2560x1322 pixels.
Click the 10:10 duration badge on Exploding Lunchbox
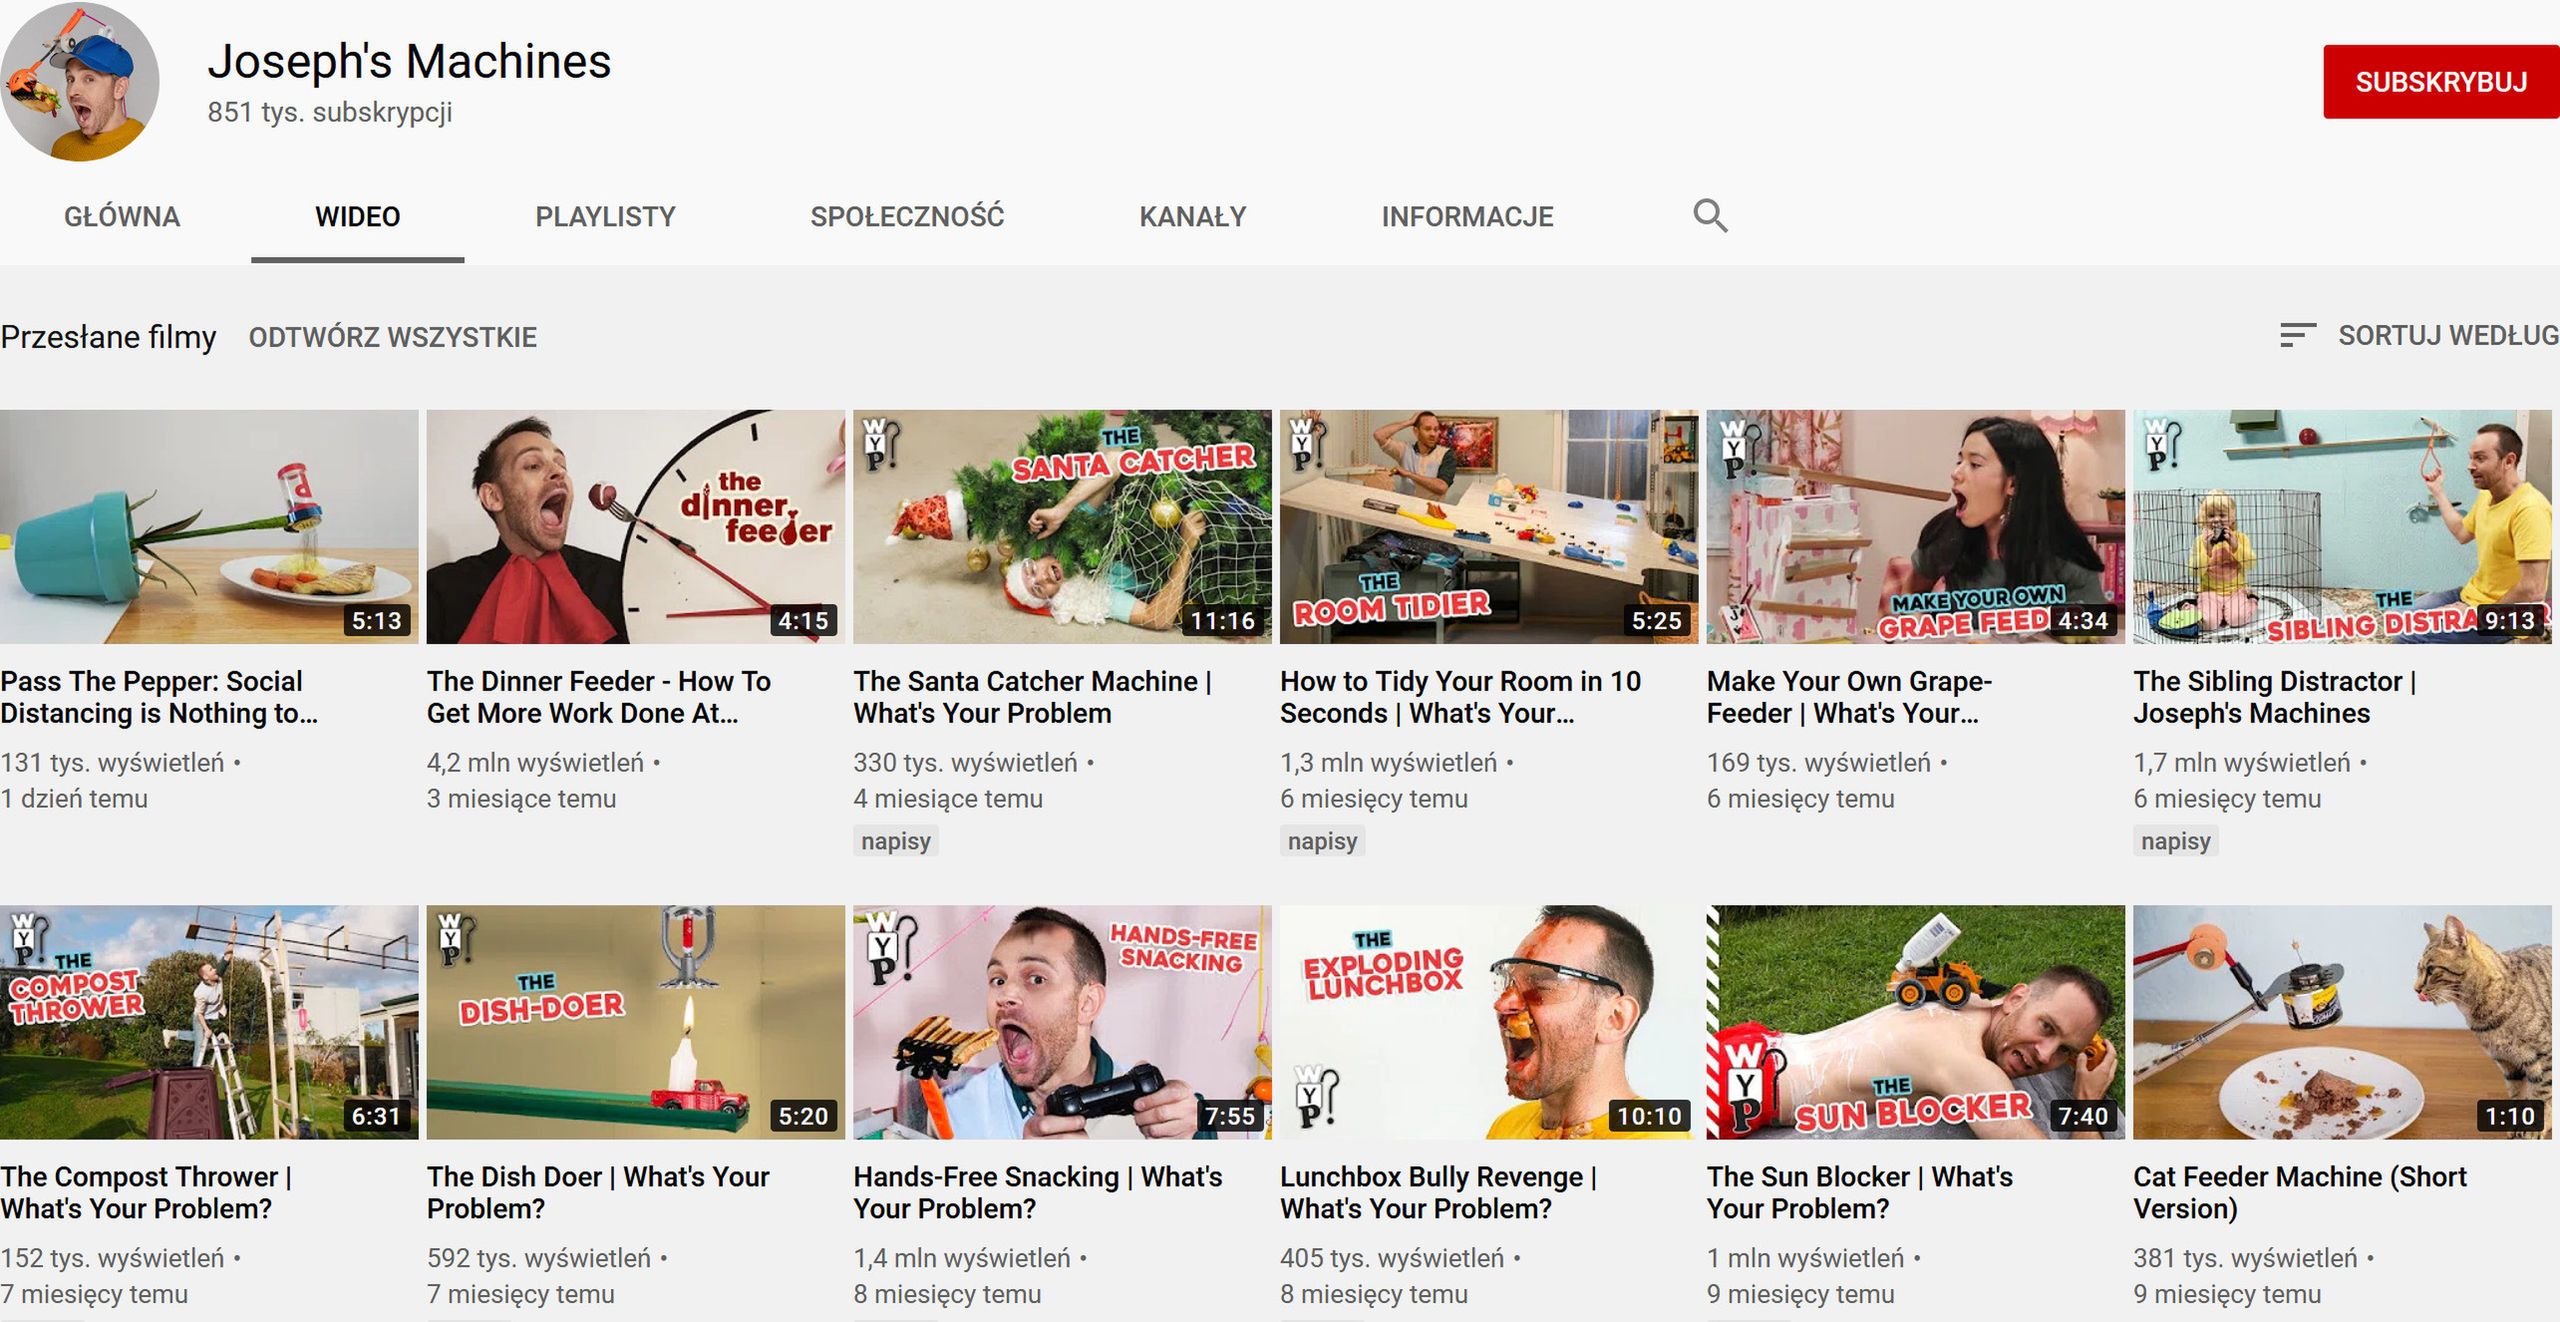point(1649,1116)
